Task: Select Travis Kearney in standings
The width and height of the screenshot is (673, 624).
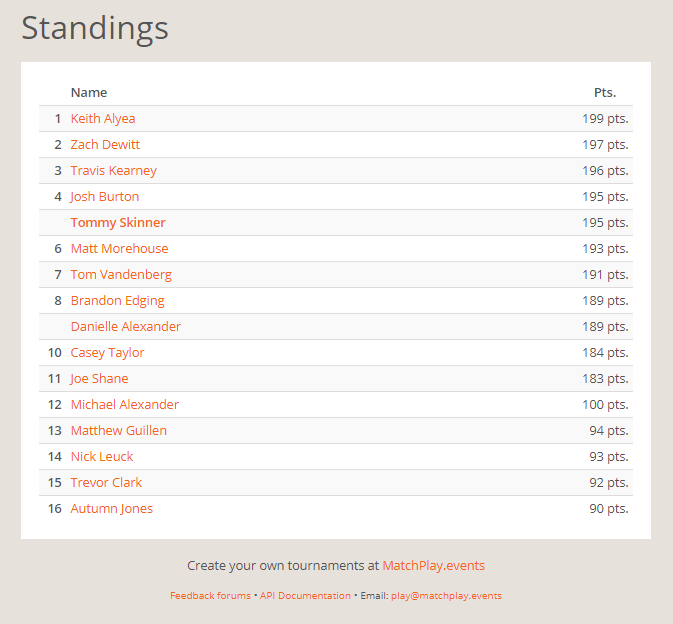Action: (113, 171)
